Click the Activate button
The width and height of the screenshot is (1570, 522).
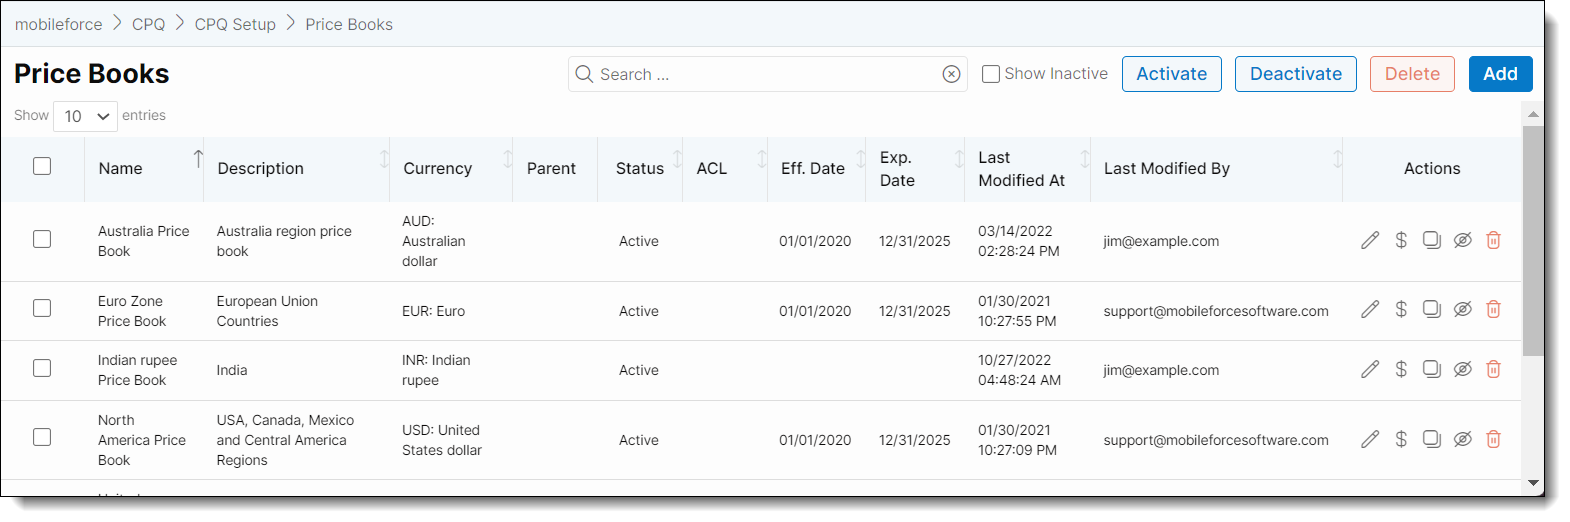[1172, 74]
